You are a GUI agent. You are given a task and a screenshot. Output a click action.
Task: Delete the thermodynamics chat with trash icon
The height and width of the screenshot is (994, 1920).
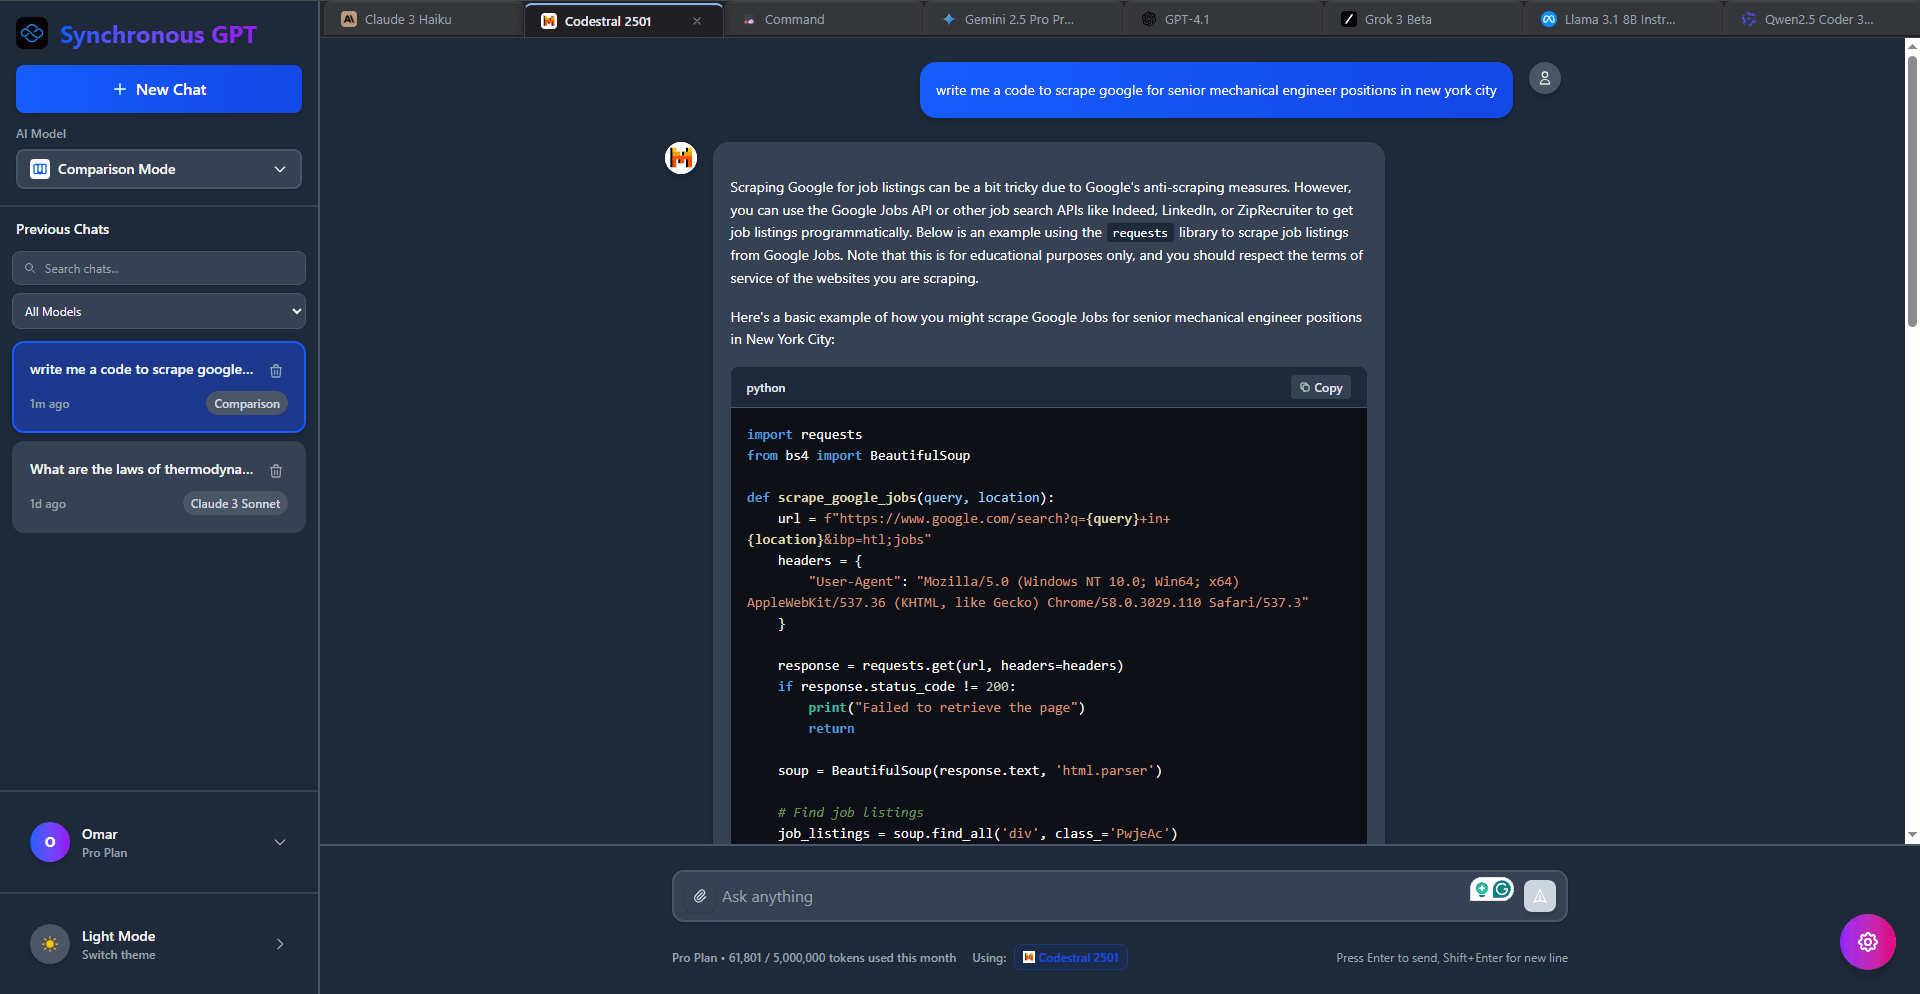(x=276, y=471)
